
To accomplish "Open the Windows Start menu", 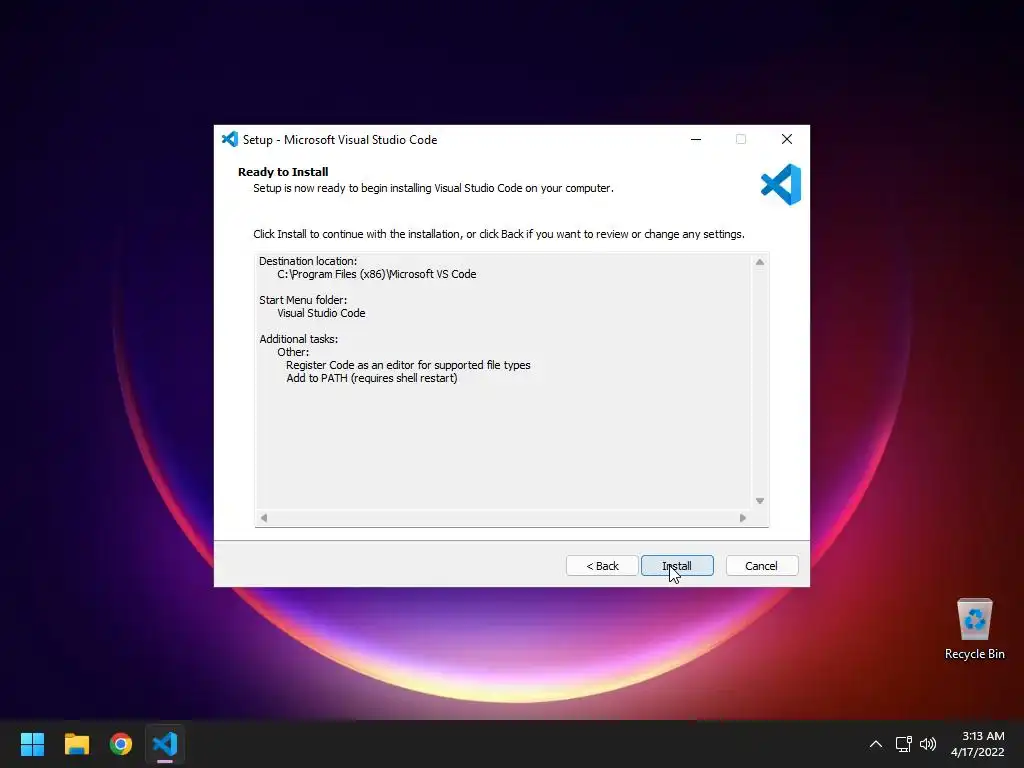I will point(32,744).
